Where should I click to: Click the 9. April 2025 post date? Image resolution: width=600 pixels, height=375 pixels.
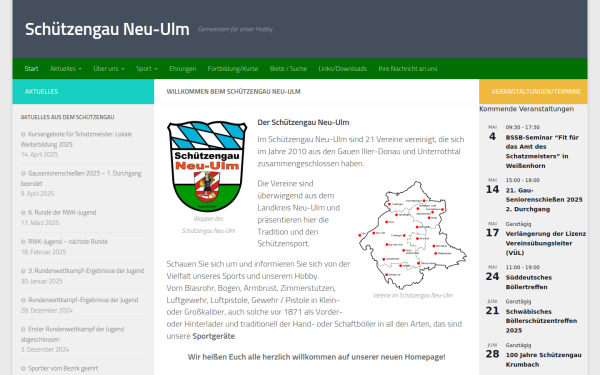point(37,194)
